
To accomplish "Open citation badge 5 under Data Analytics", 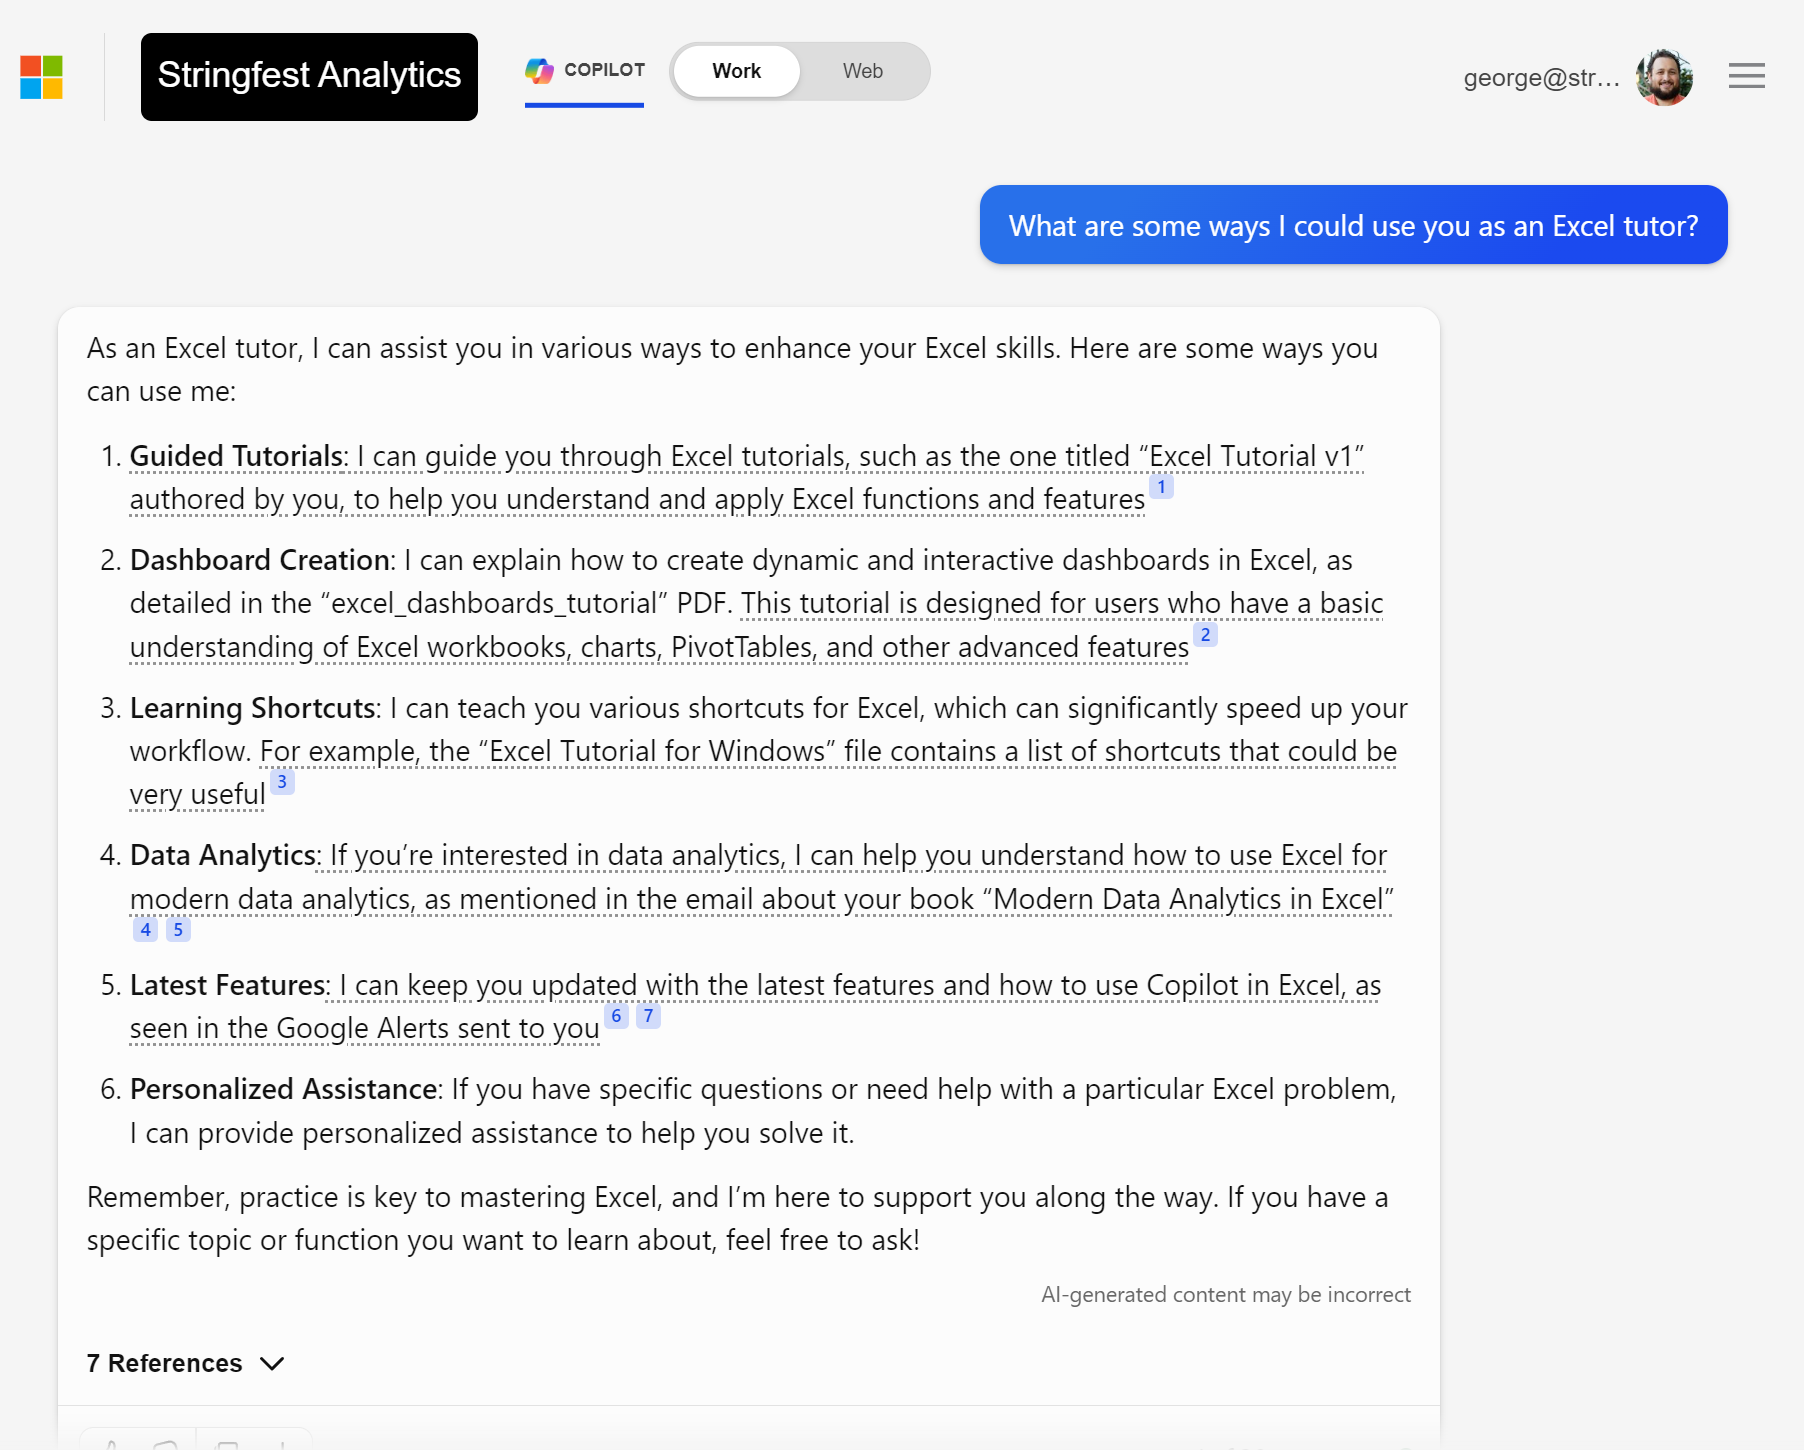I will click(178, 930).
